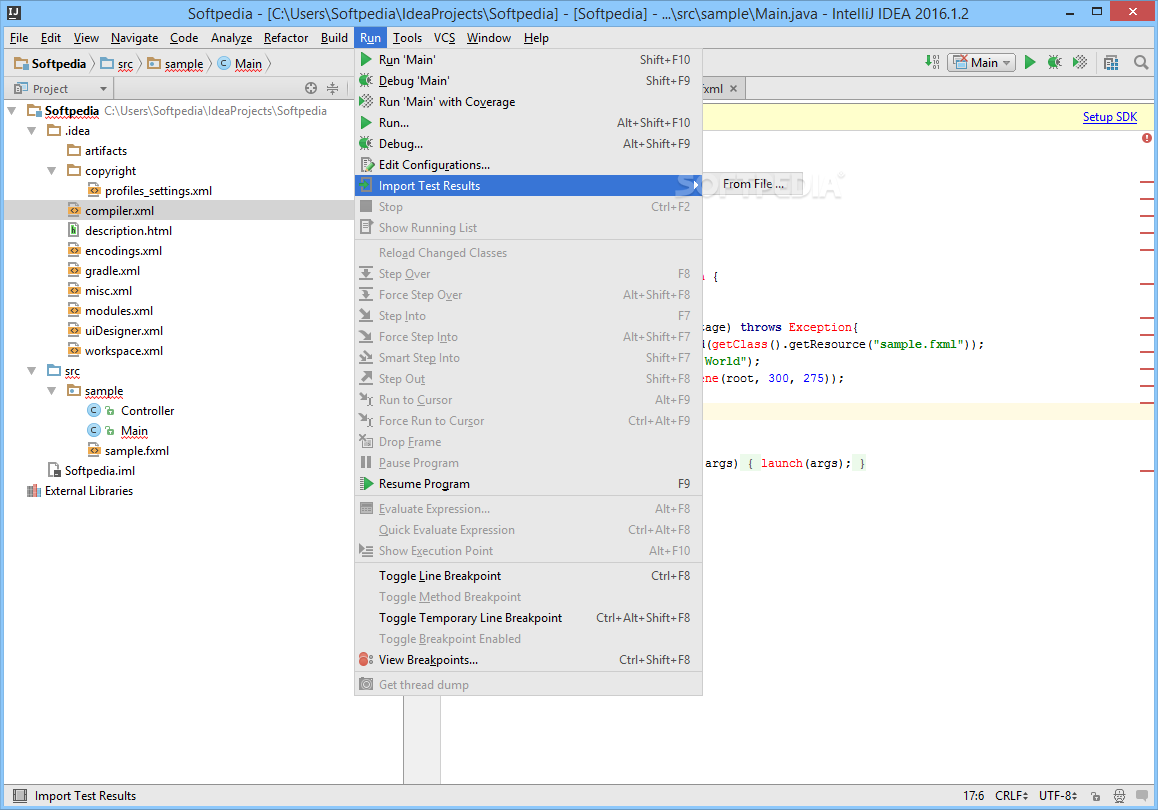The width and height of the screenshot is (1158, 810).
Task: Change CRLF line separator in status bar
Action: click(x=1011, y=795)
